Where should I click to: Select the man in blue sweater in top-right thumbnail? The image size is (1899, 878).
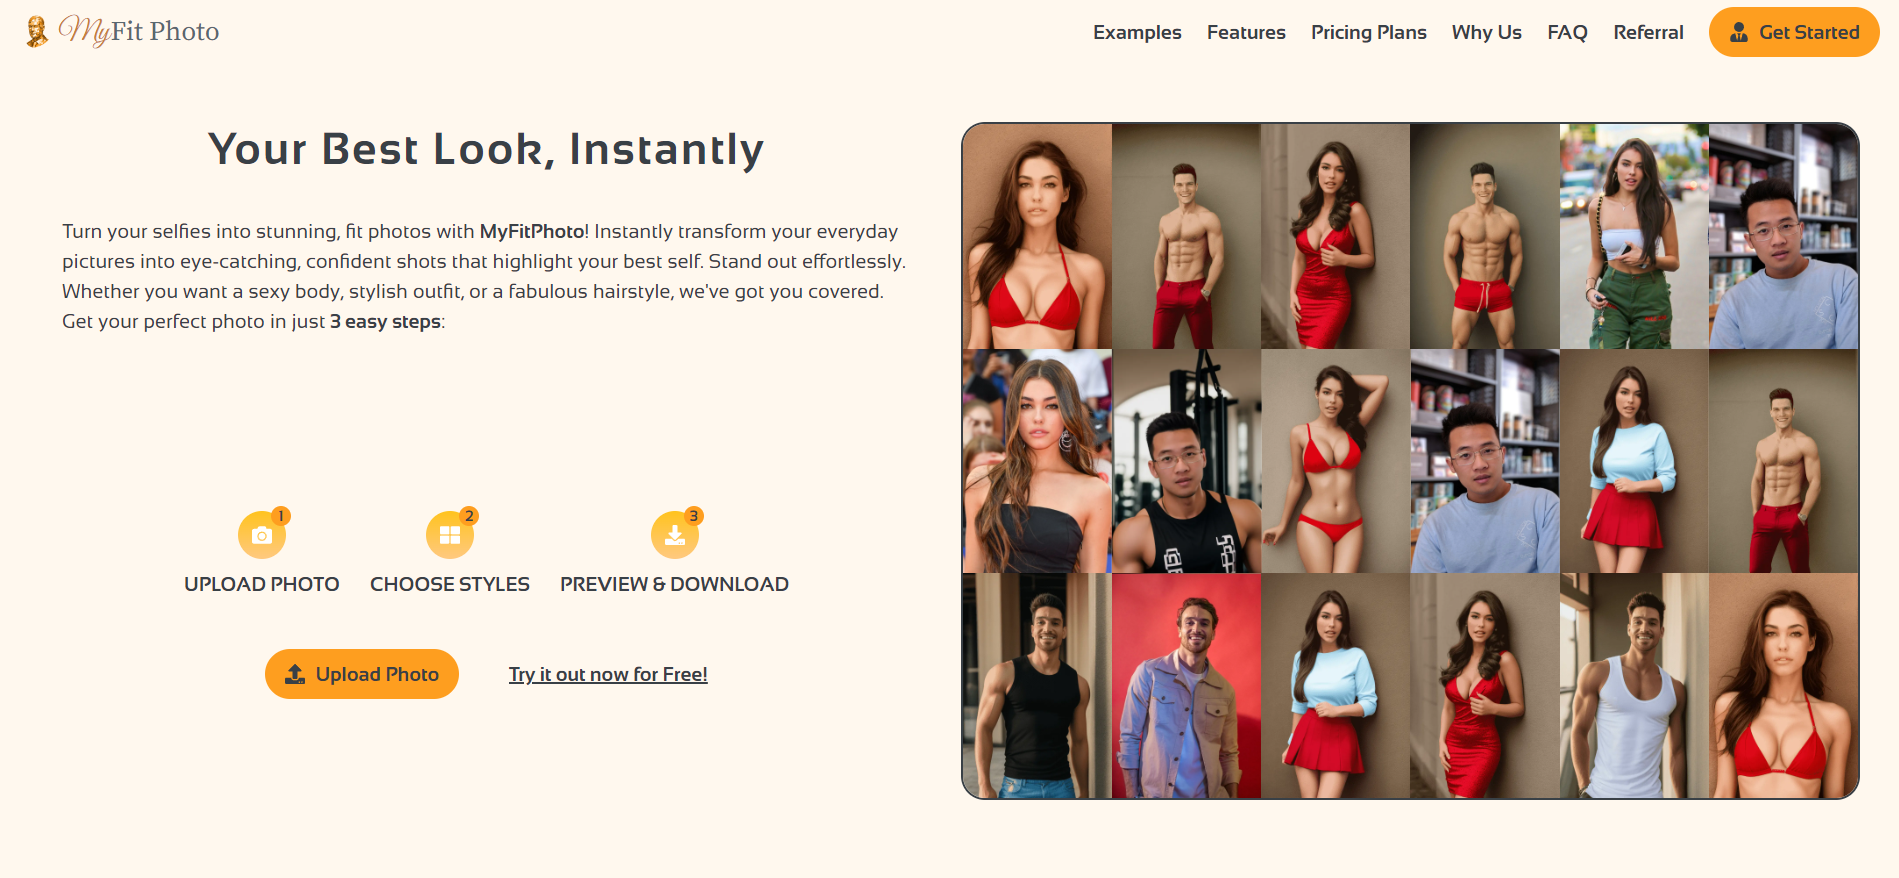pyautogui.click(x=1783, y=236)
